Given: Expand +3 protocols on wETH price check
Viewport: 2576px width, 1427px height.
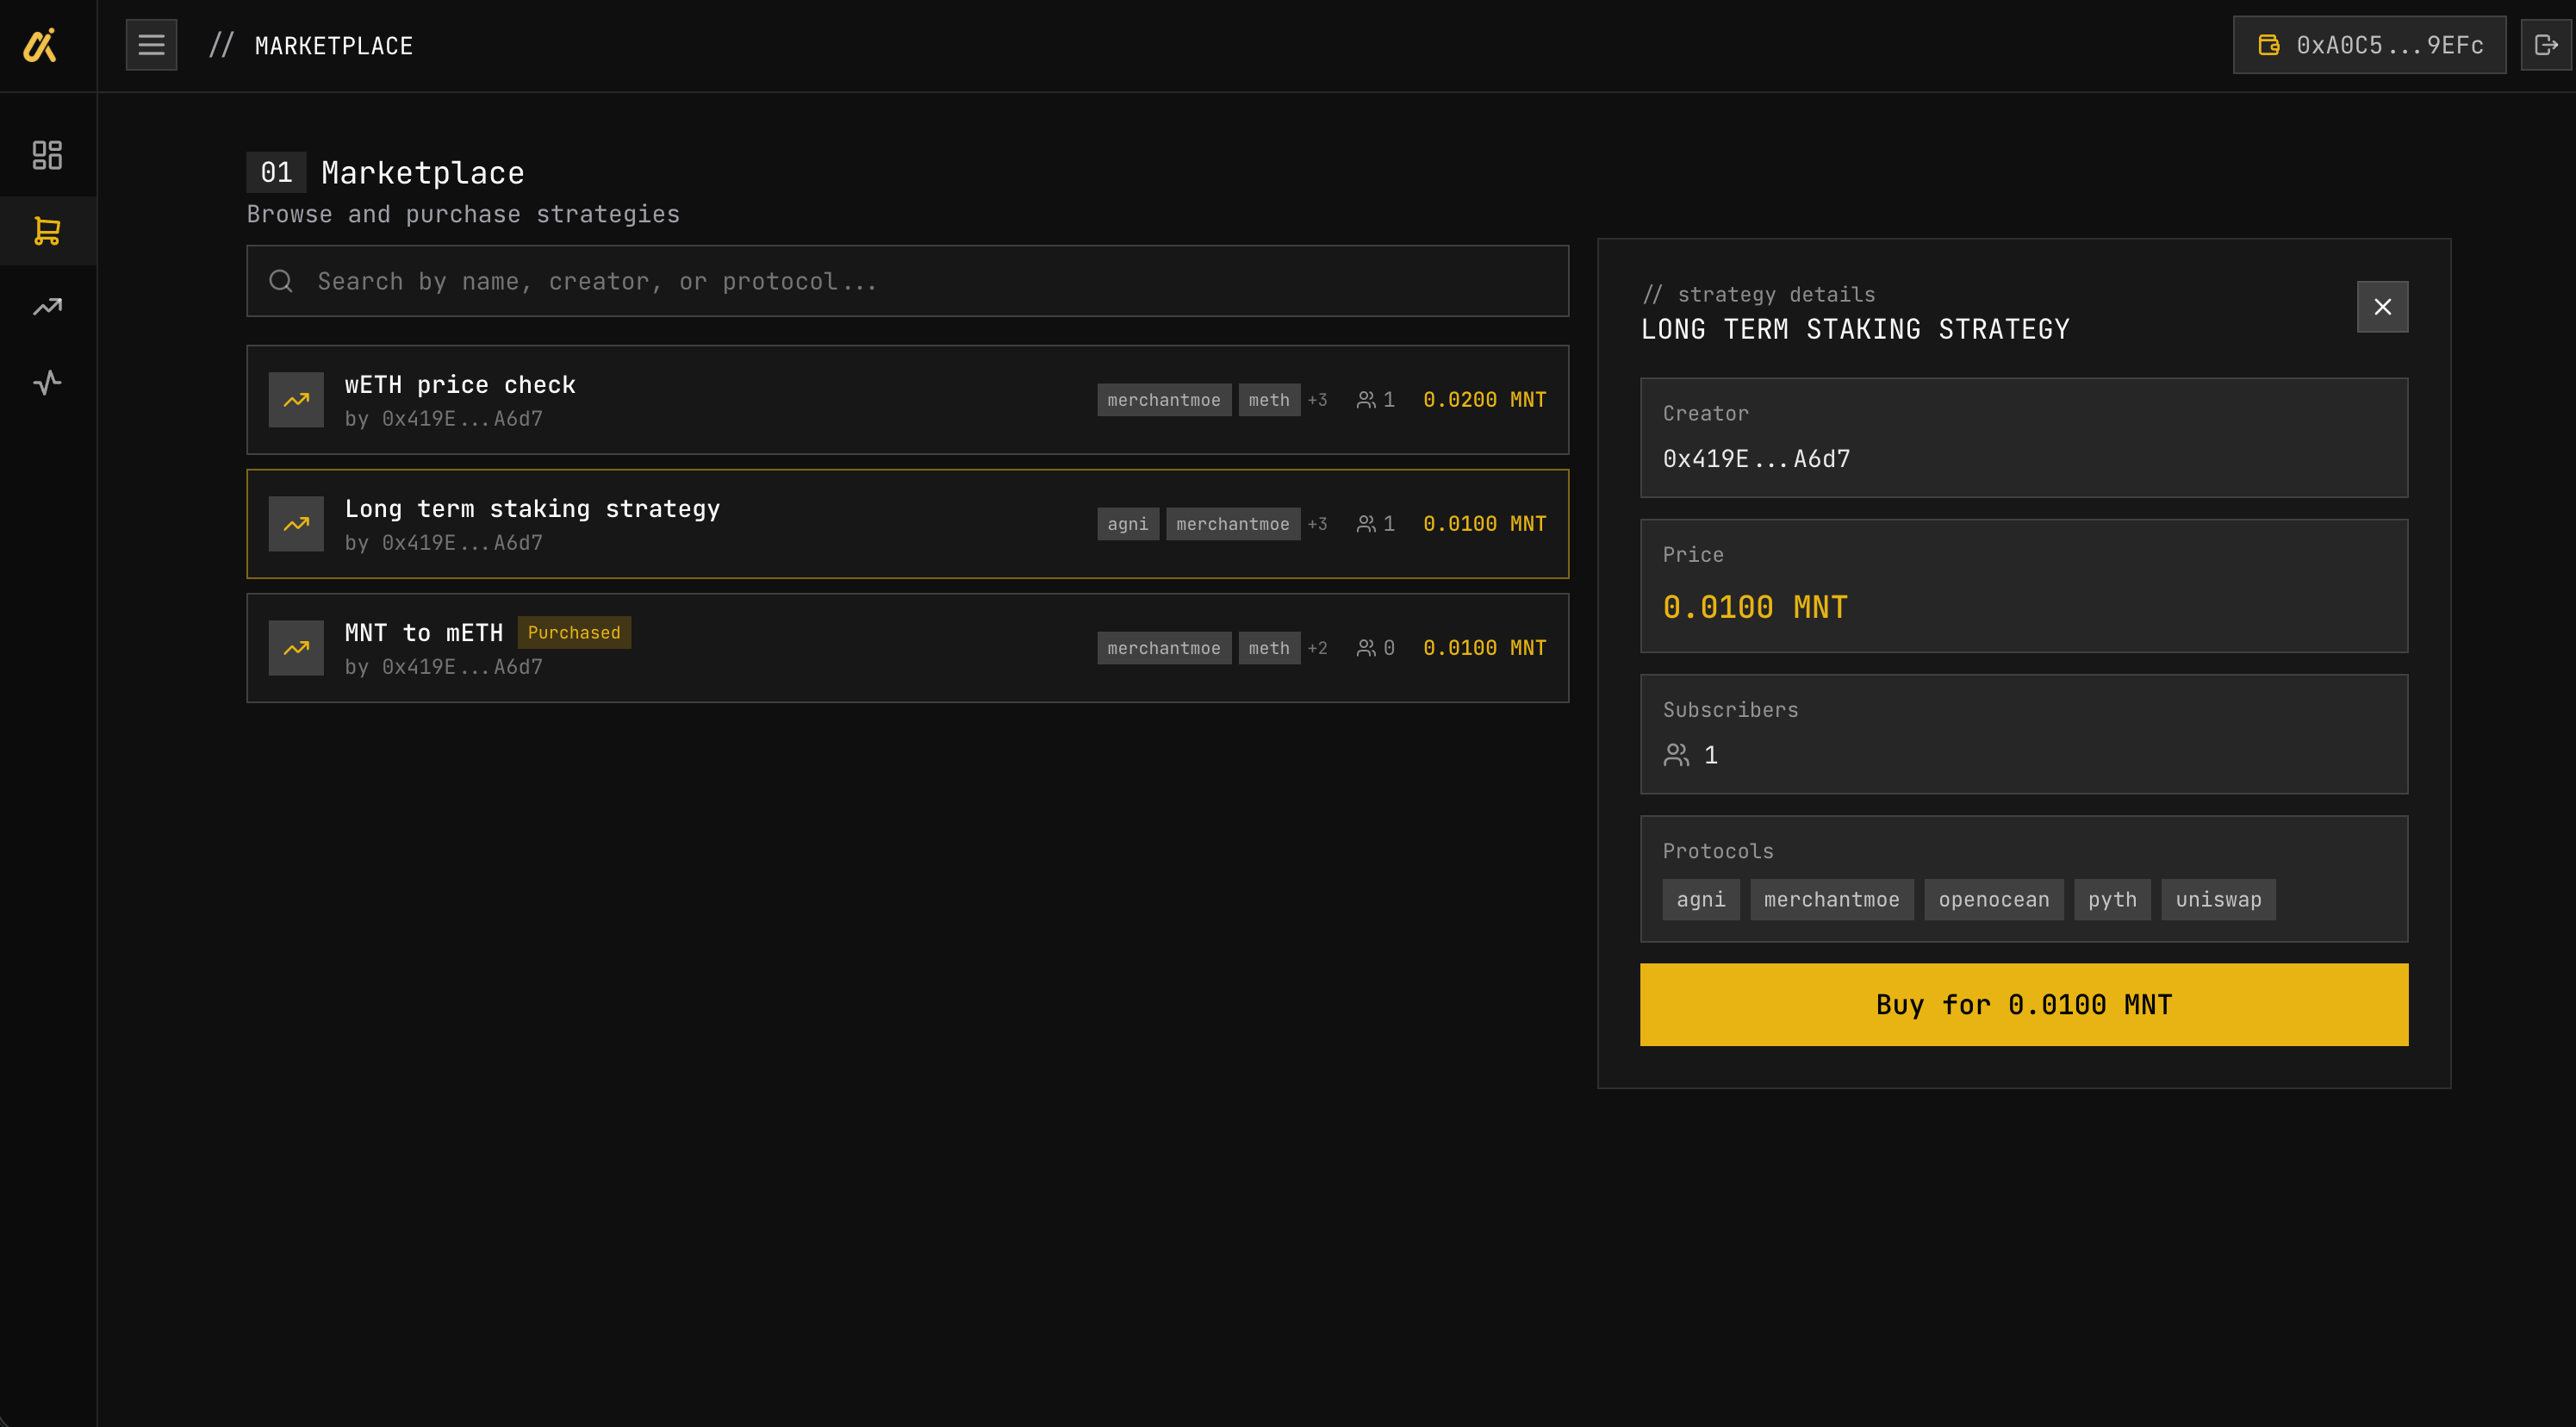Looking at the screenshot, I should point(1317,400).
